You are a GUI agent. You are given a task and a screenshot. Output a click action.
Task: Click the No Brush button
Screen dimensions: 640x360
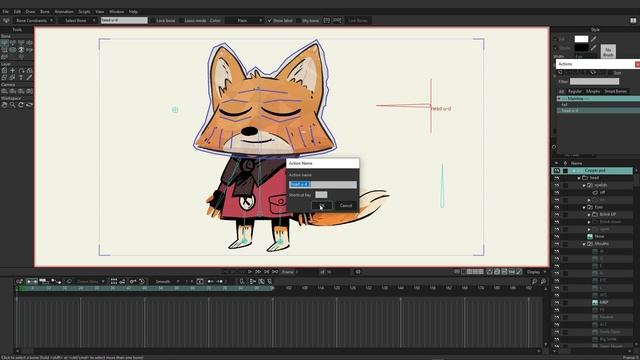pyautogui.click(x=608, y=52)
